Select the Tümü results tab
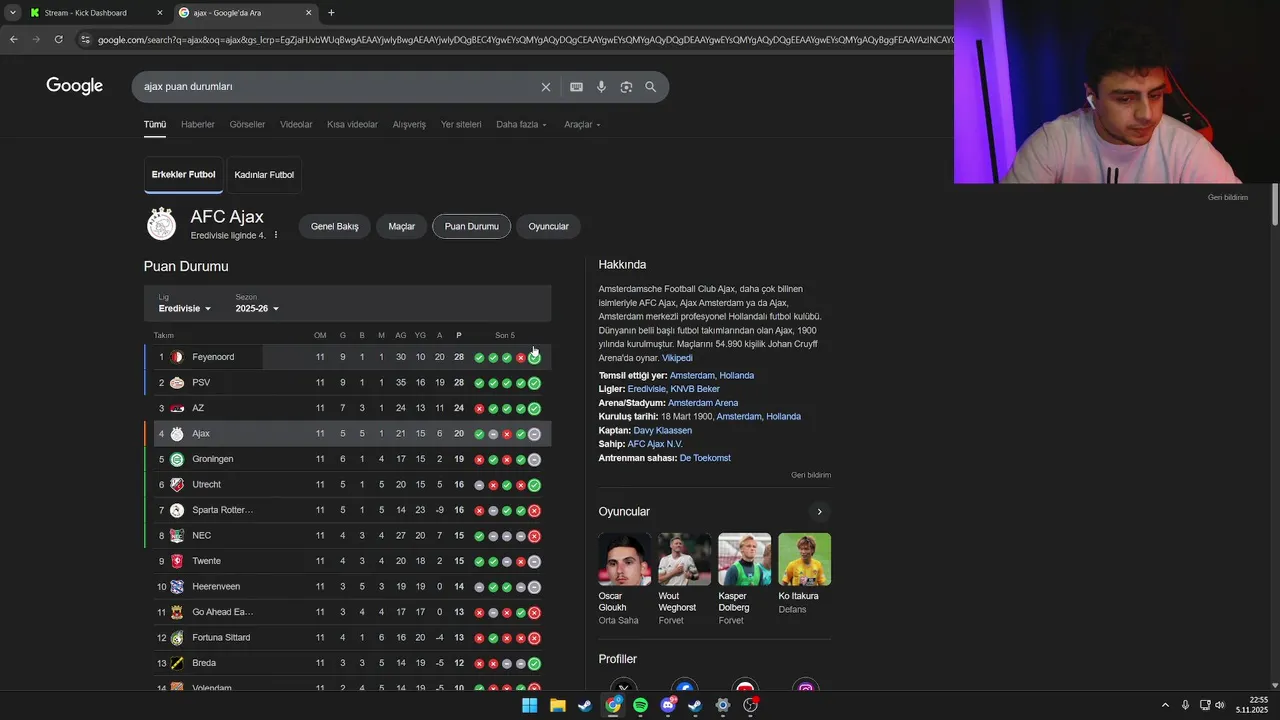 point(155,125)
